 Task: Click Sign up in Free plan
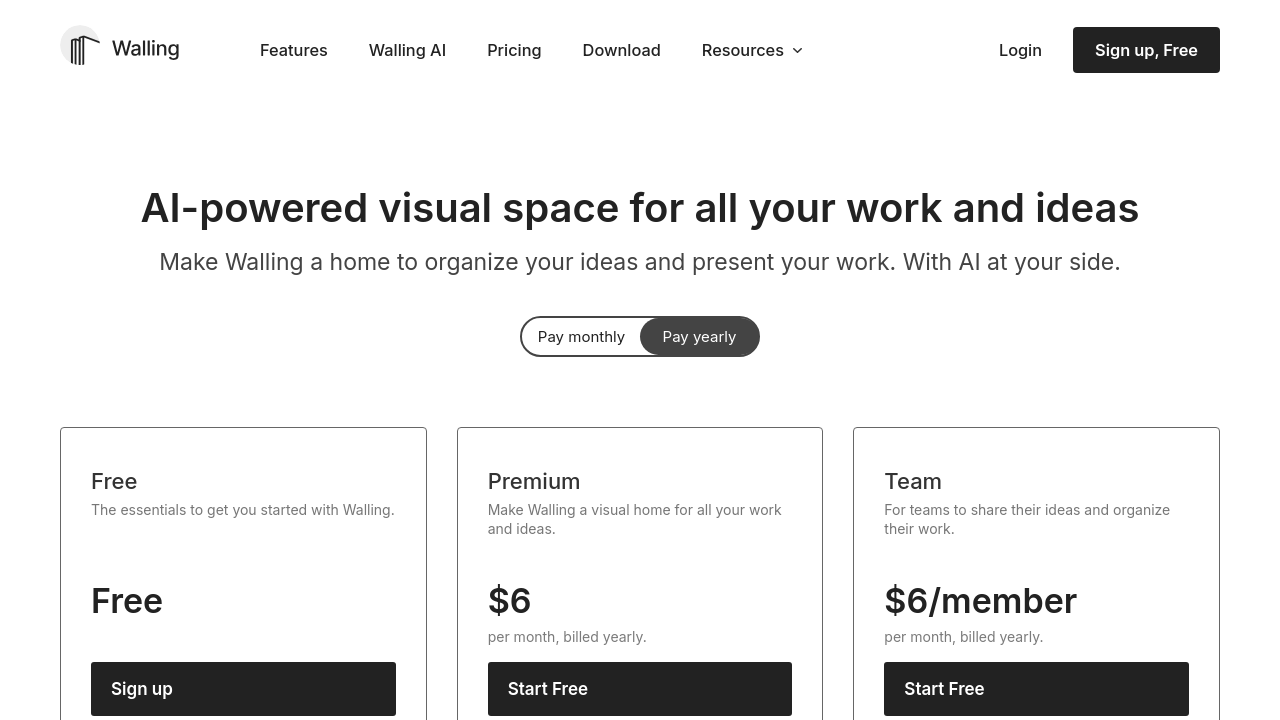(243, 689)
